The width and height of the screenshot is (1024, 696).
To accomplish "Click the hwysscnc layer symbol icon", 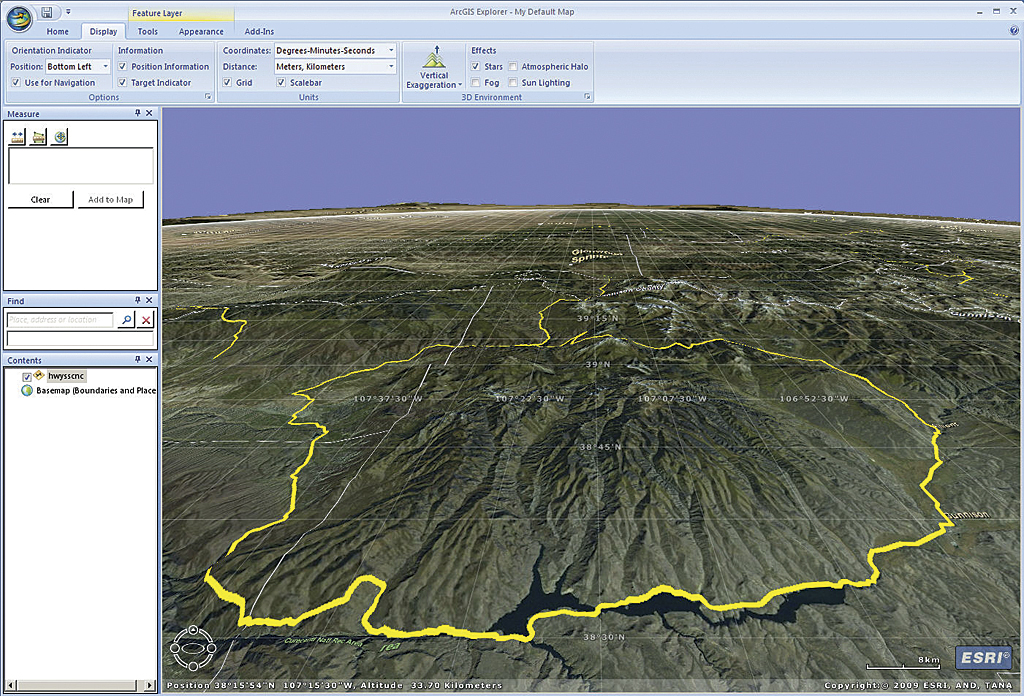I will pos(39,375).
